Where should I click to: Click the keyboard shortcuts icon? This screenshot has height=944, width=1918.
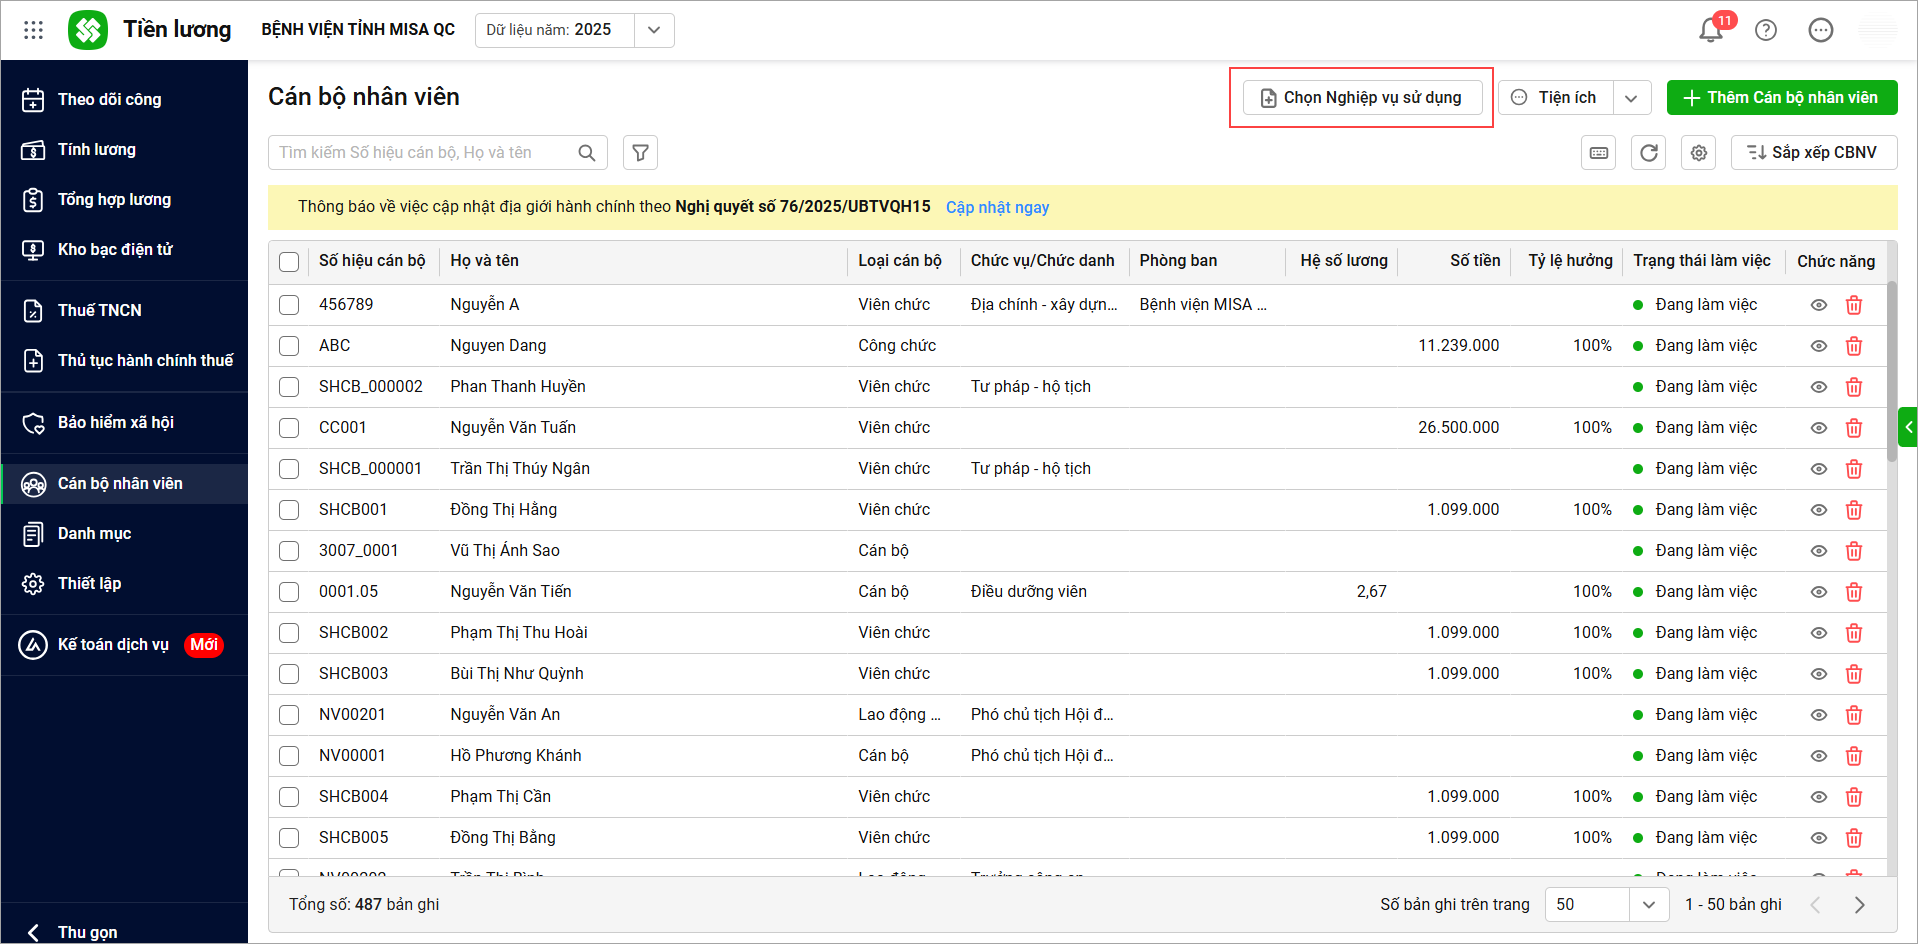1599,153
